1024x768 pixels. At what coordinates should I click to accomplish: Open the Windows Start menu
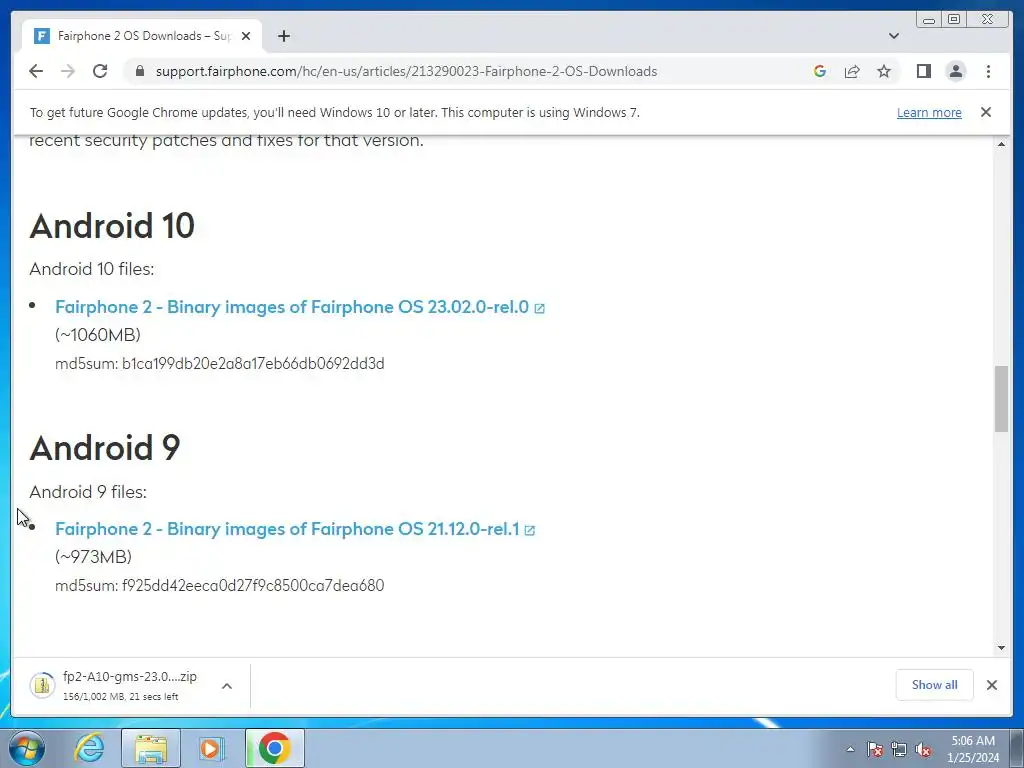tap(27, 748)
